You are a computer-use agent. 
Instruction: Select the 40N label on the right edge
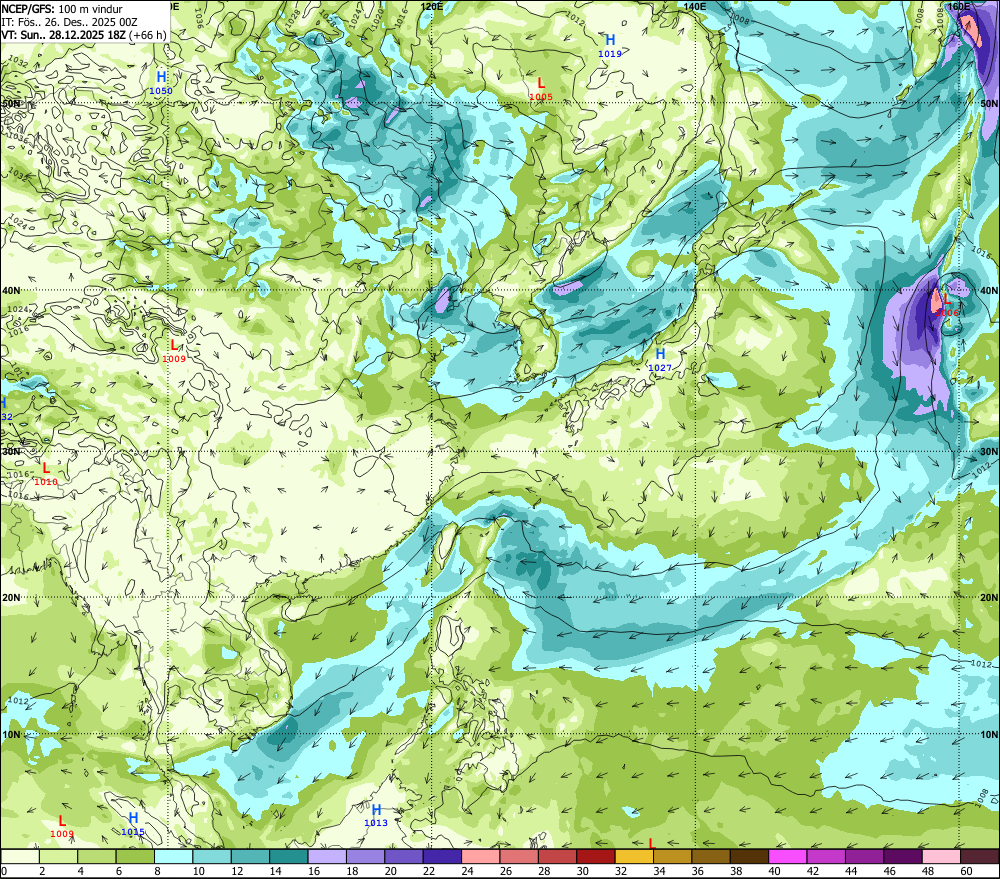point(989,291)
